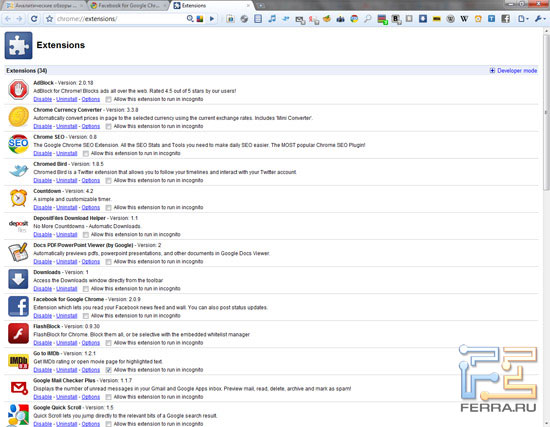The image size is (550, 427).
Task: Disable the AdBlock extension
Action: coord(42,99)
